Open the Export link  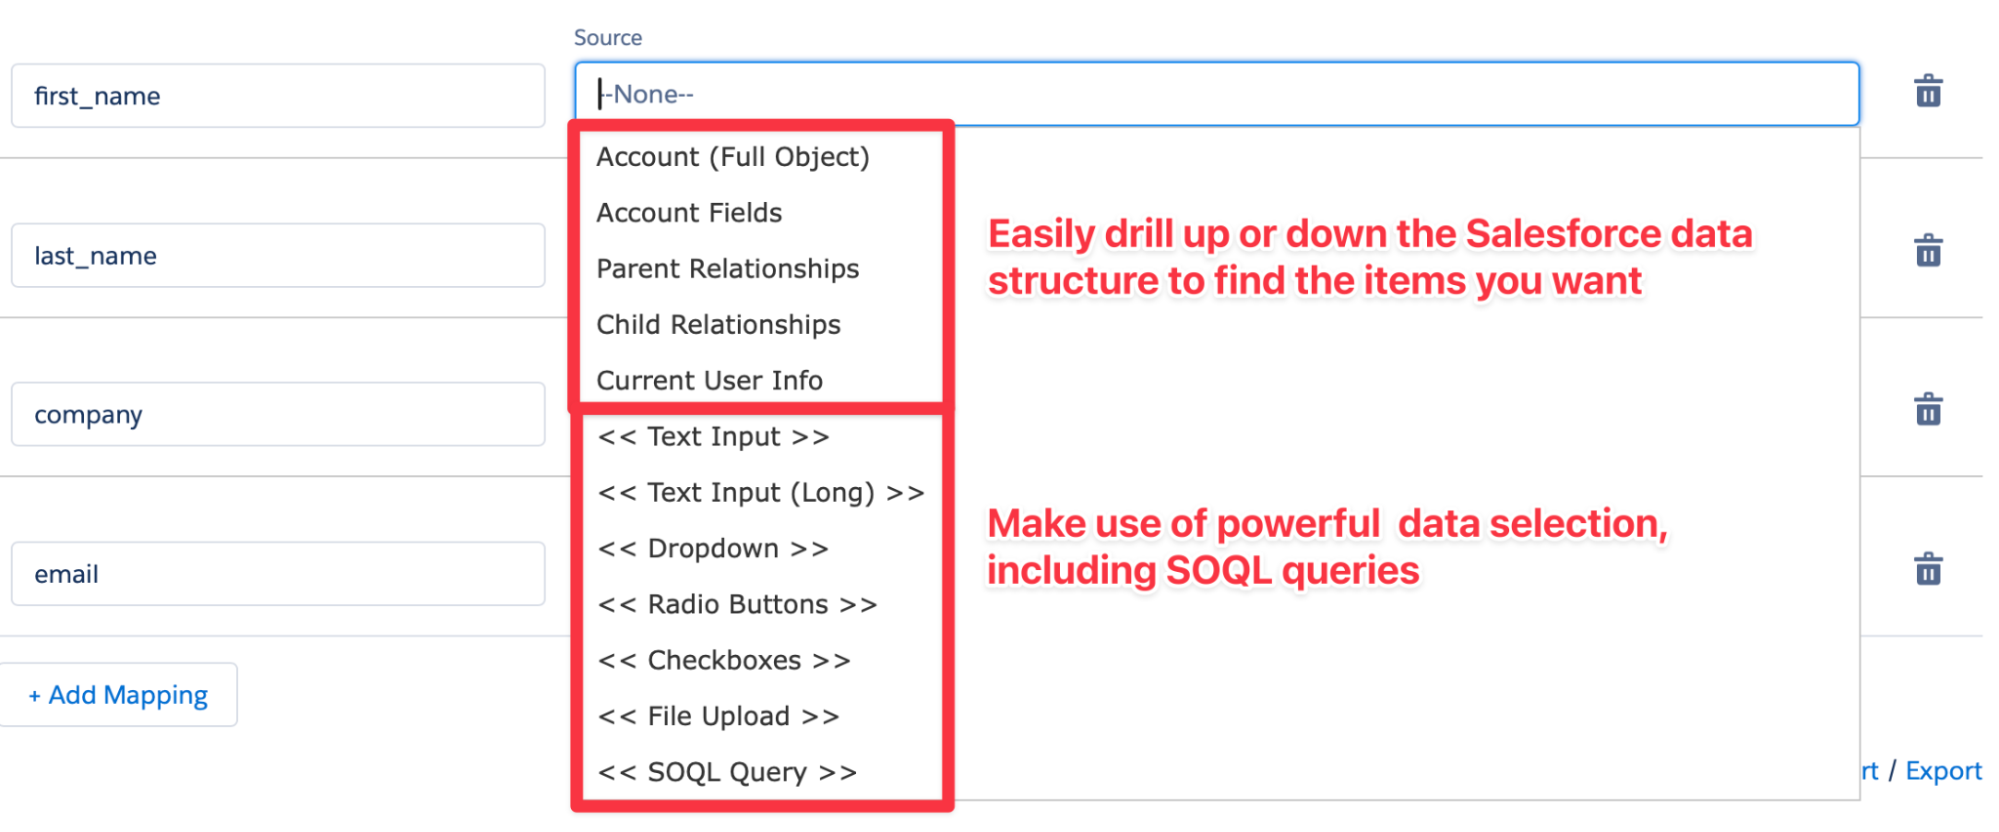(x=1942, y=771)
